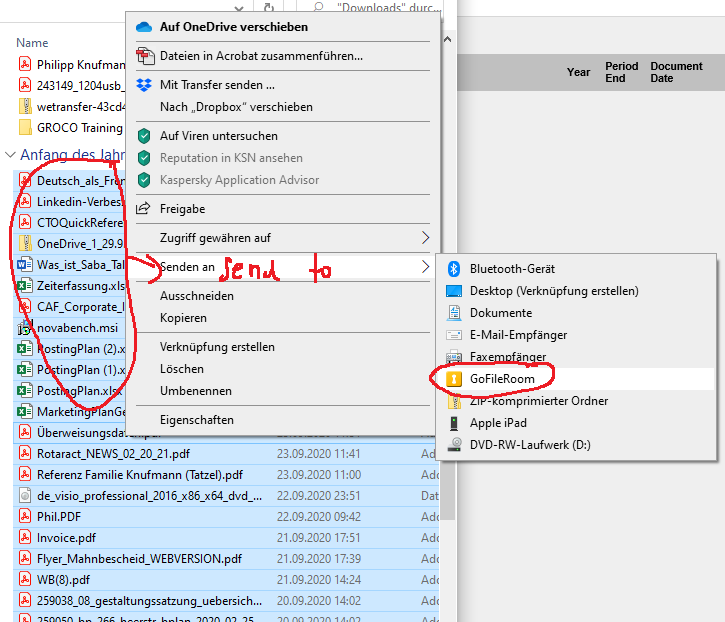Expand the Zugriff gewähren auf submenu arrow
725x622 pixels.
[425, 238]
